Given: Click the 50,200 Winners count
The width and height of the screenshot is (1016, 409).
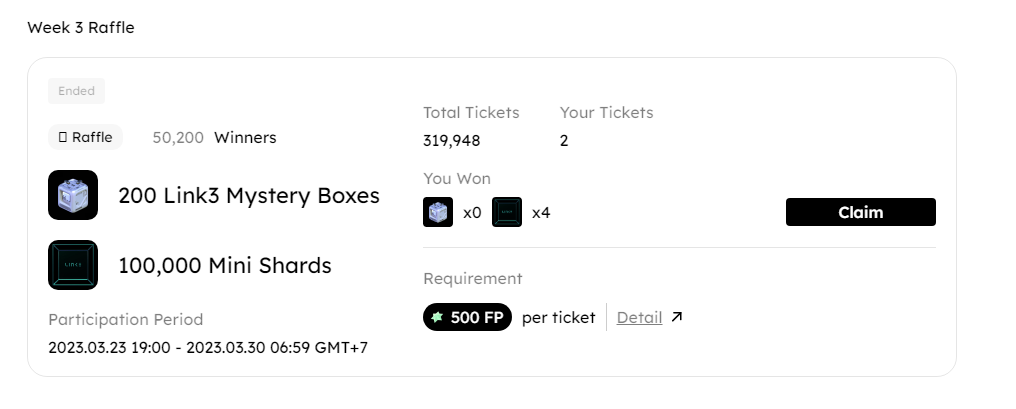Looking at the screenshot, I should tap(214, 137).
